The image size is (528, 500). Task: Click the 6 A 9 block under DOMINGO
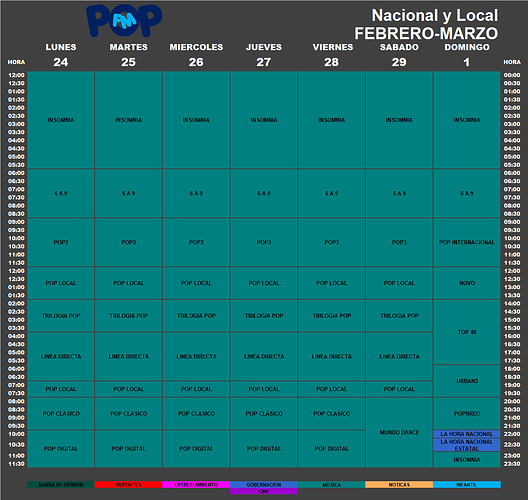[467, 193]
